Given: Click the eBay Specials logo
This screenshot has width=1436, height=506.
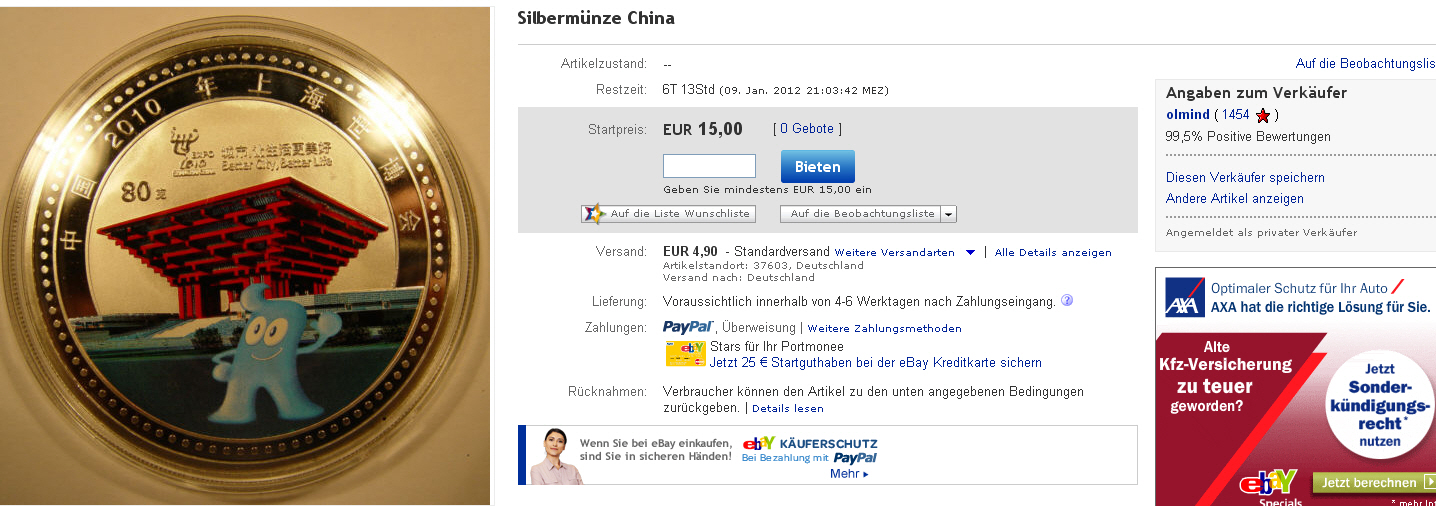Looking at the screenshot, I should [x=1268, y=489].
